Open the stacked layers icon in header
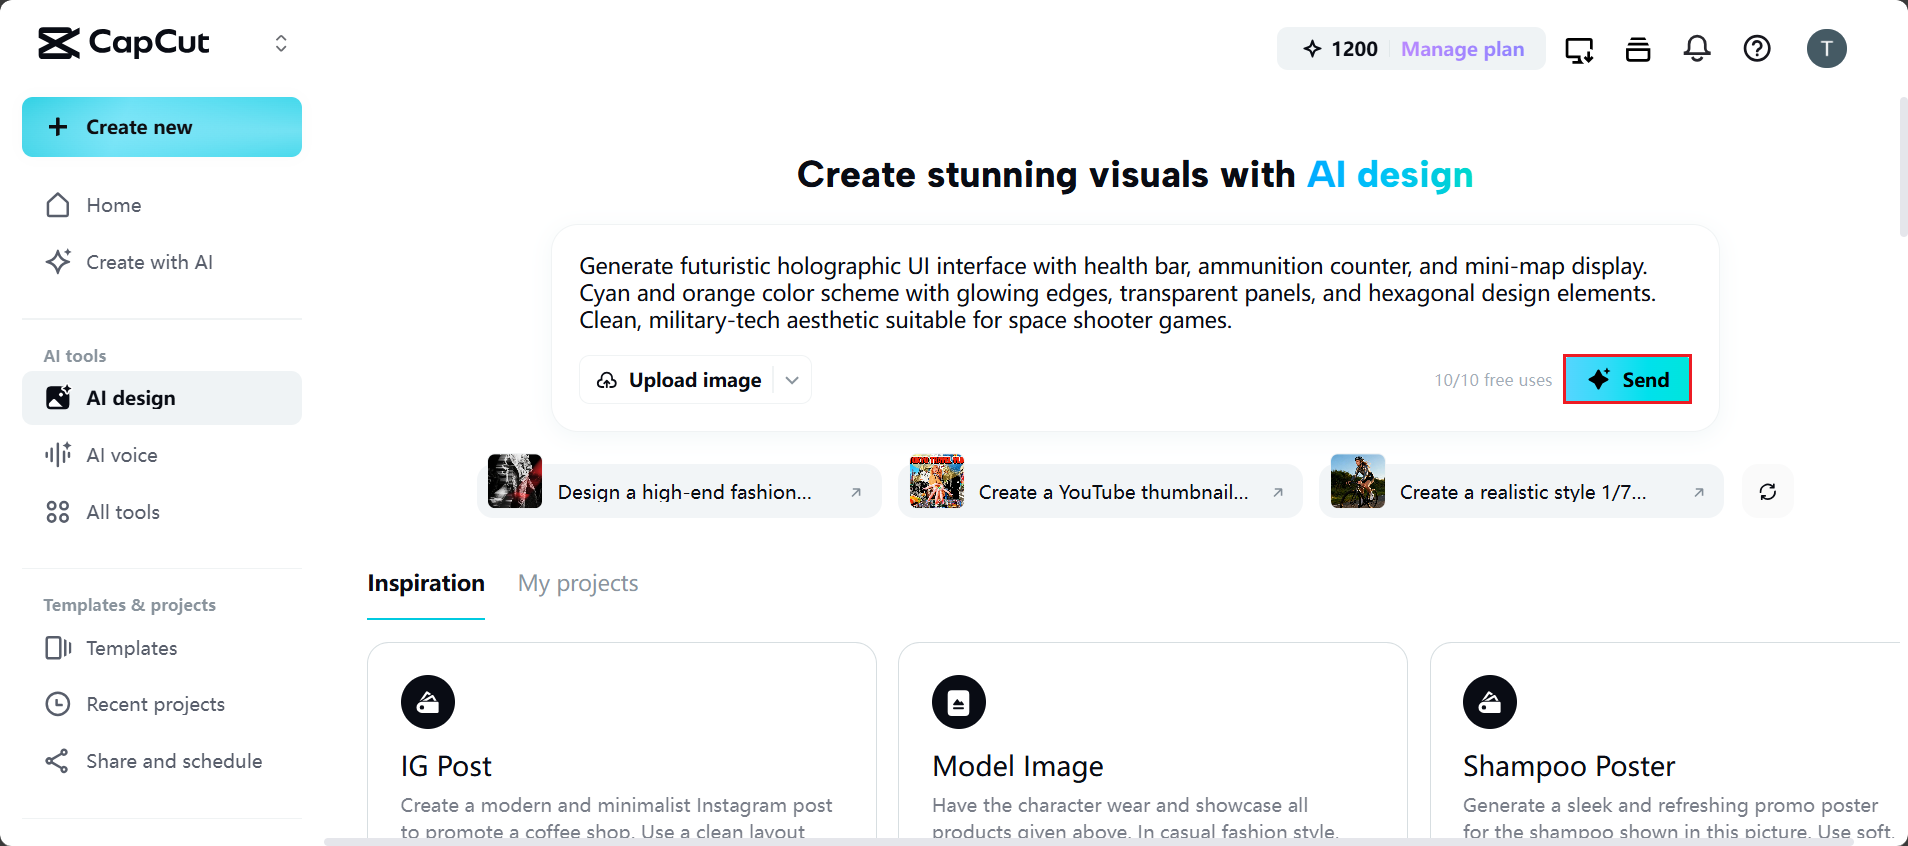This screenshot has width=1908, height=846. coord(1638,49)
